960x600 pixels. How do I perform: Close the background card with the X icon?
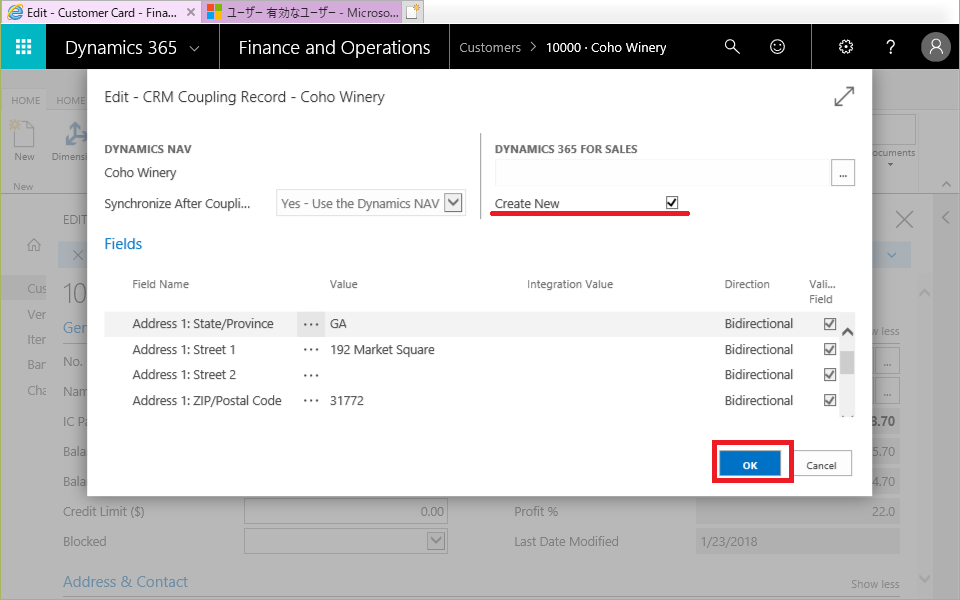point(904,219)
